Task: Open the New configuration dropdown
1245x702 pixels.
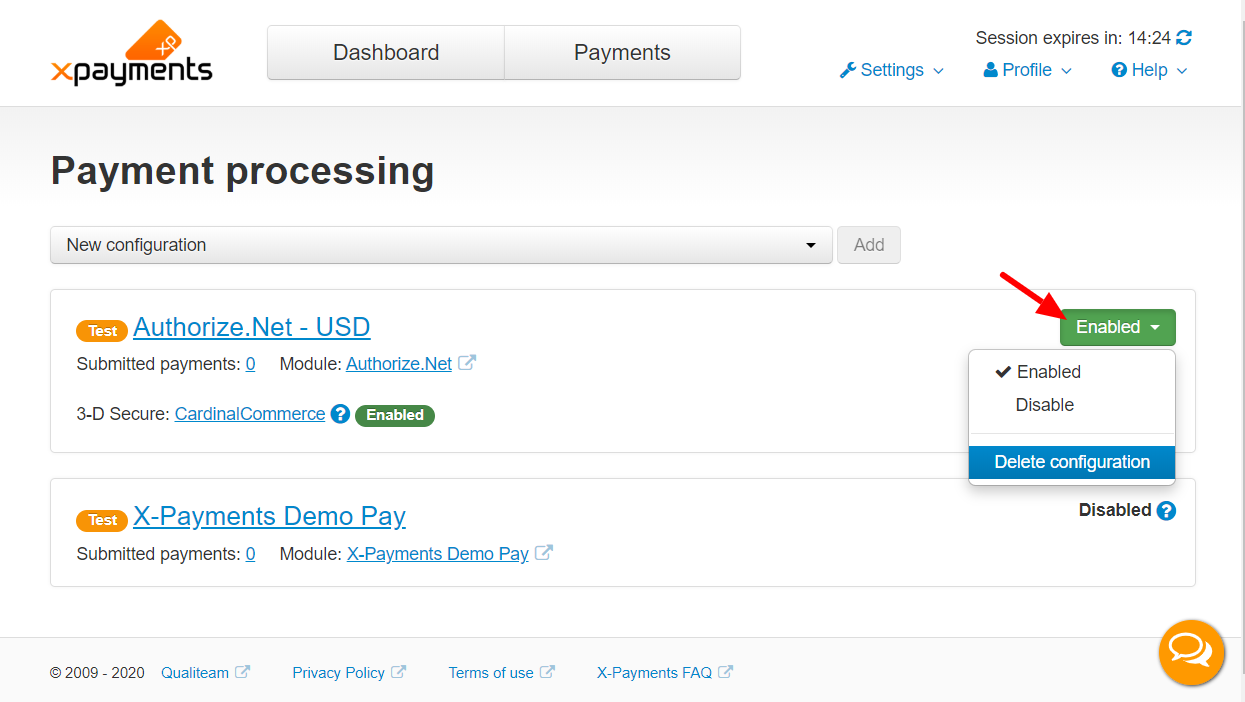Action: click(x=441, y=245)
